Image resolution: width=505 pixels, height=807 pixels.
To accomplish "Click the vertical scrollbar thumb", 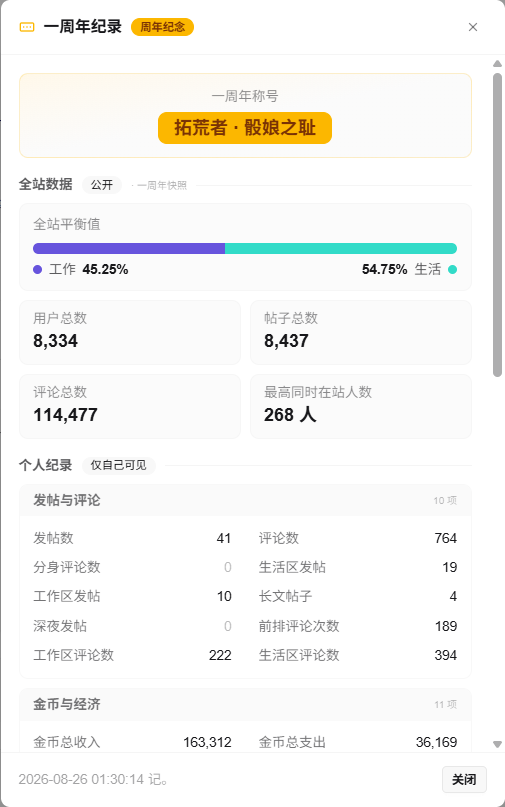I will [497, 225].
